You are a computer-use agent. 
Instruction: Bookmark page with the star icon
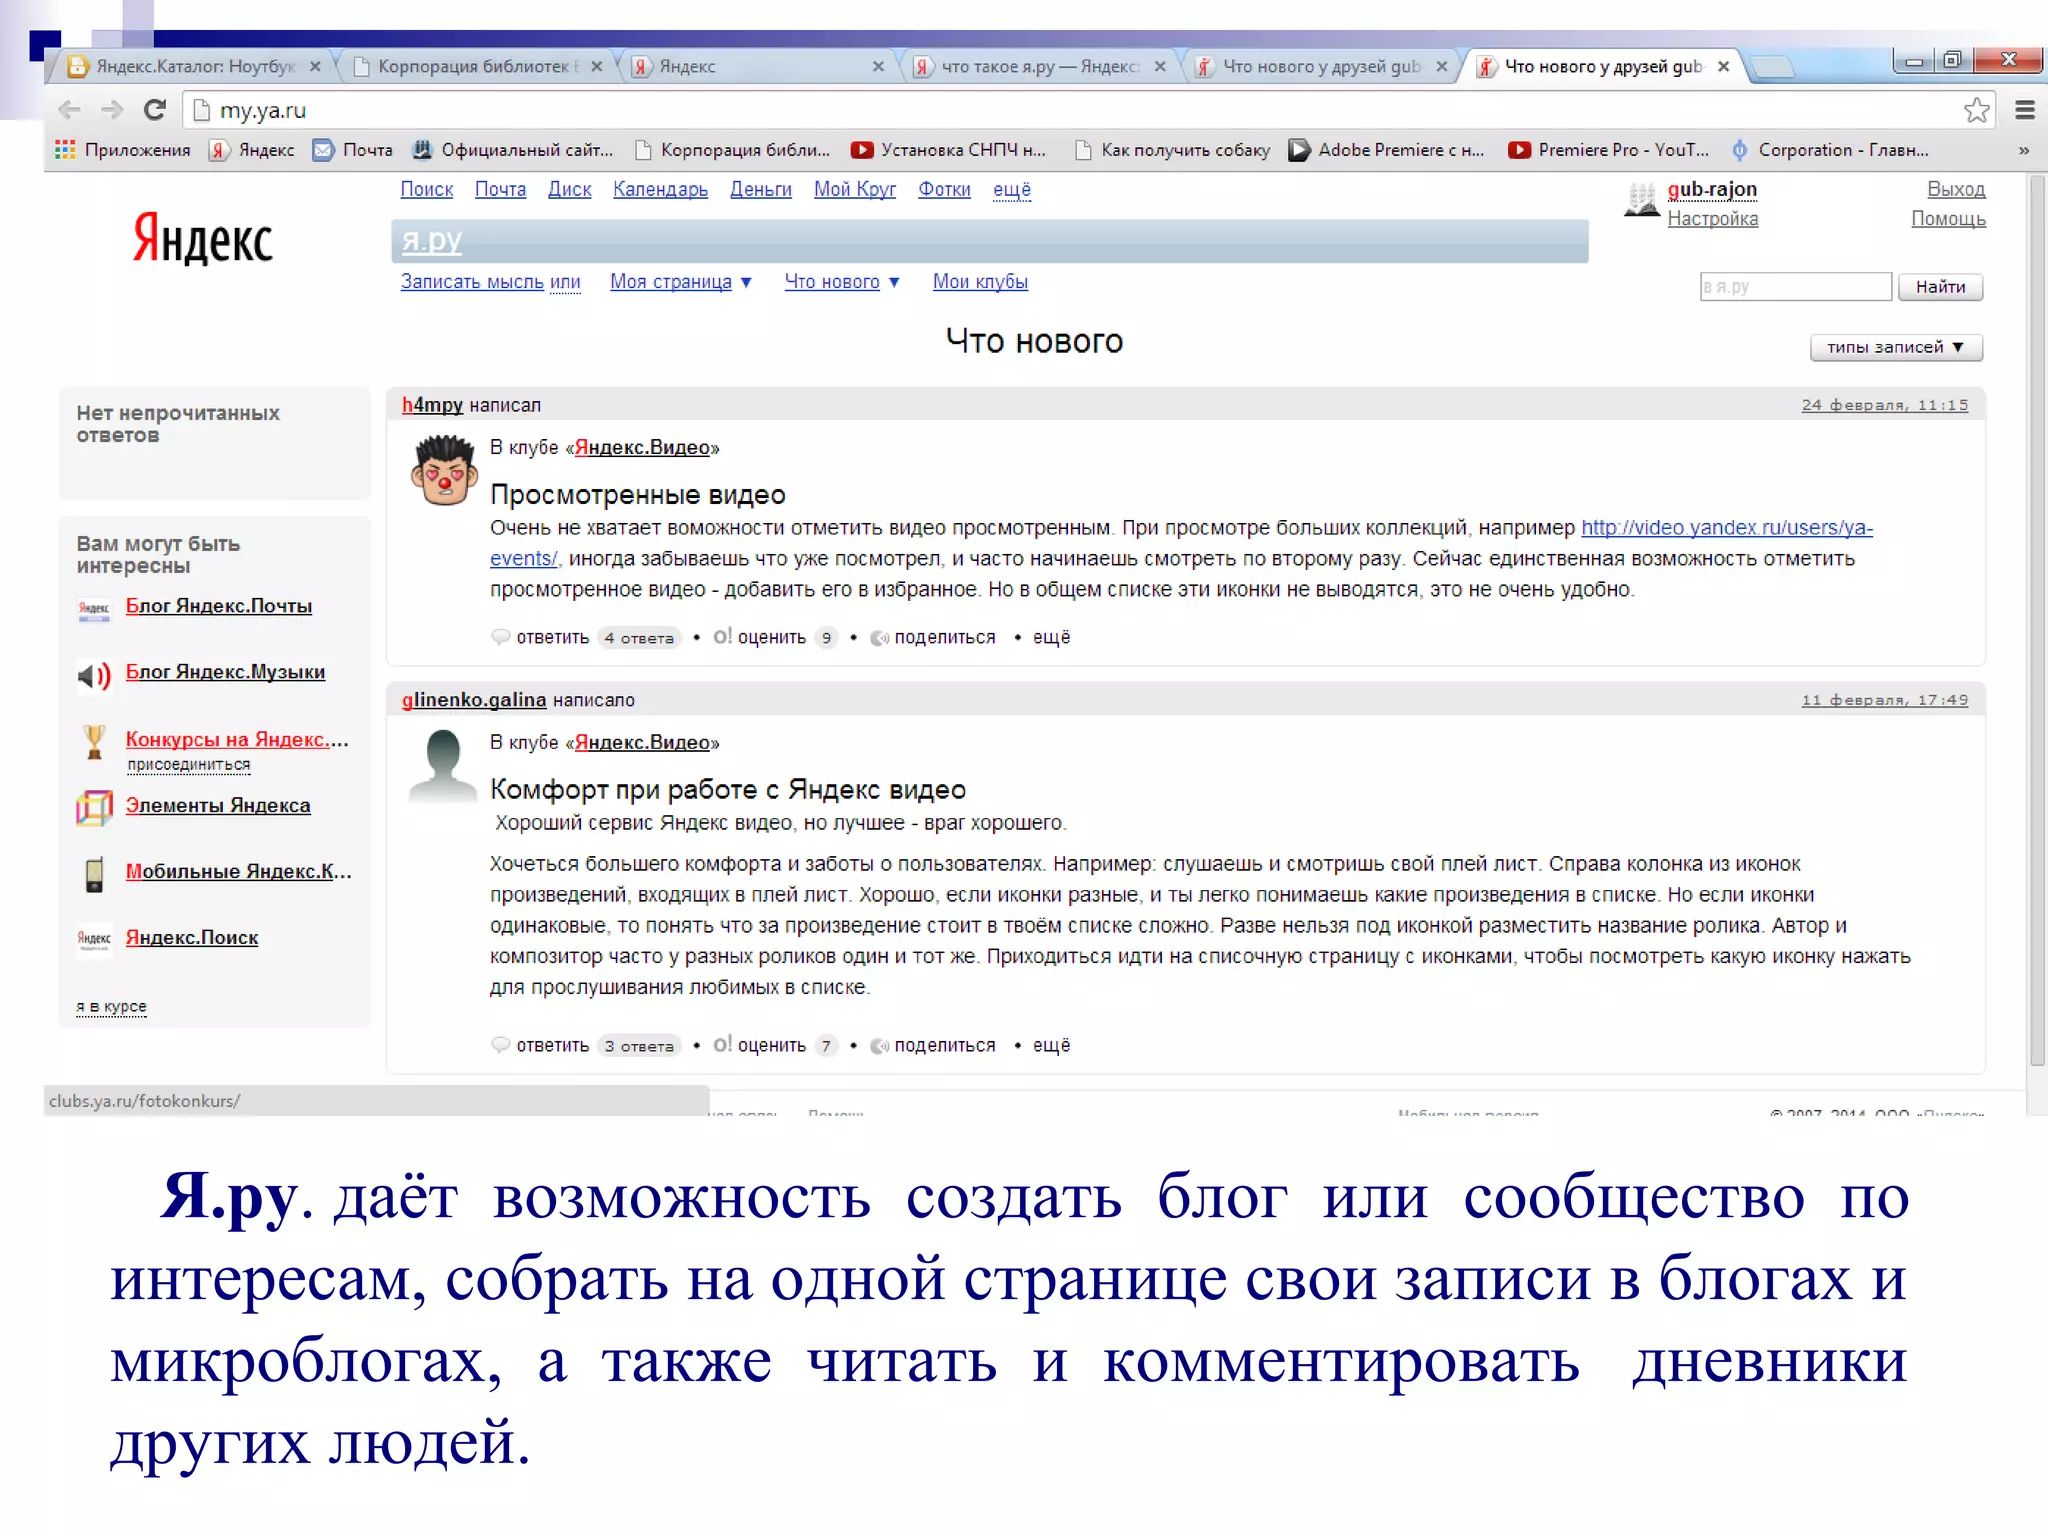(x=1976, y=110)
